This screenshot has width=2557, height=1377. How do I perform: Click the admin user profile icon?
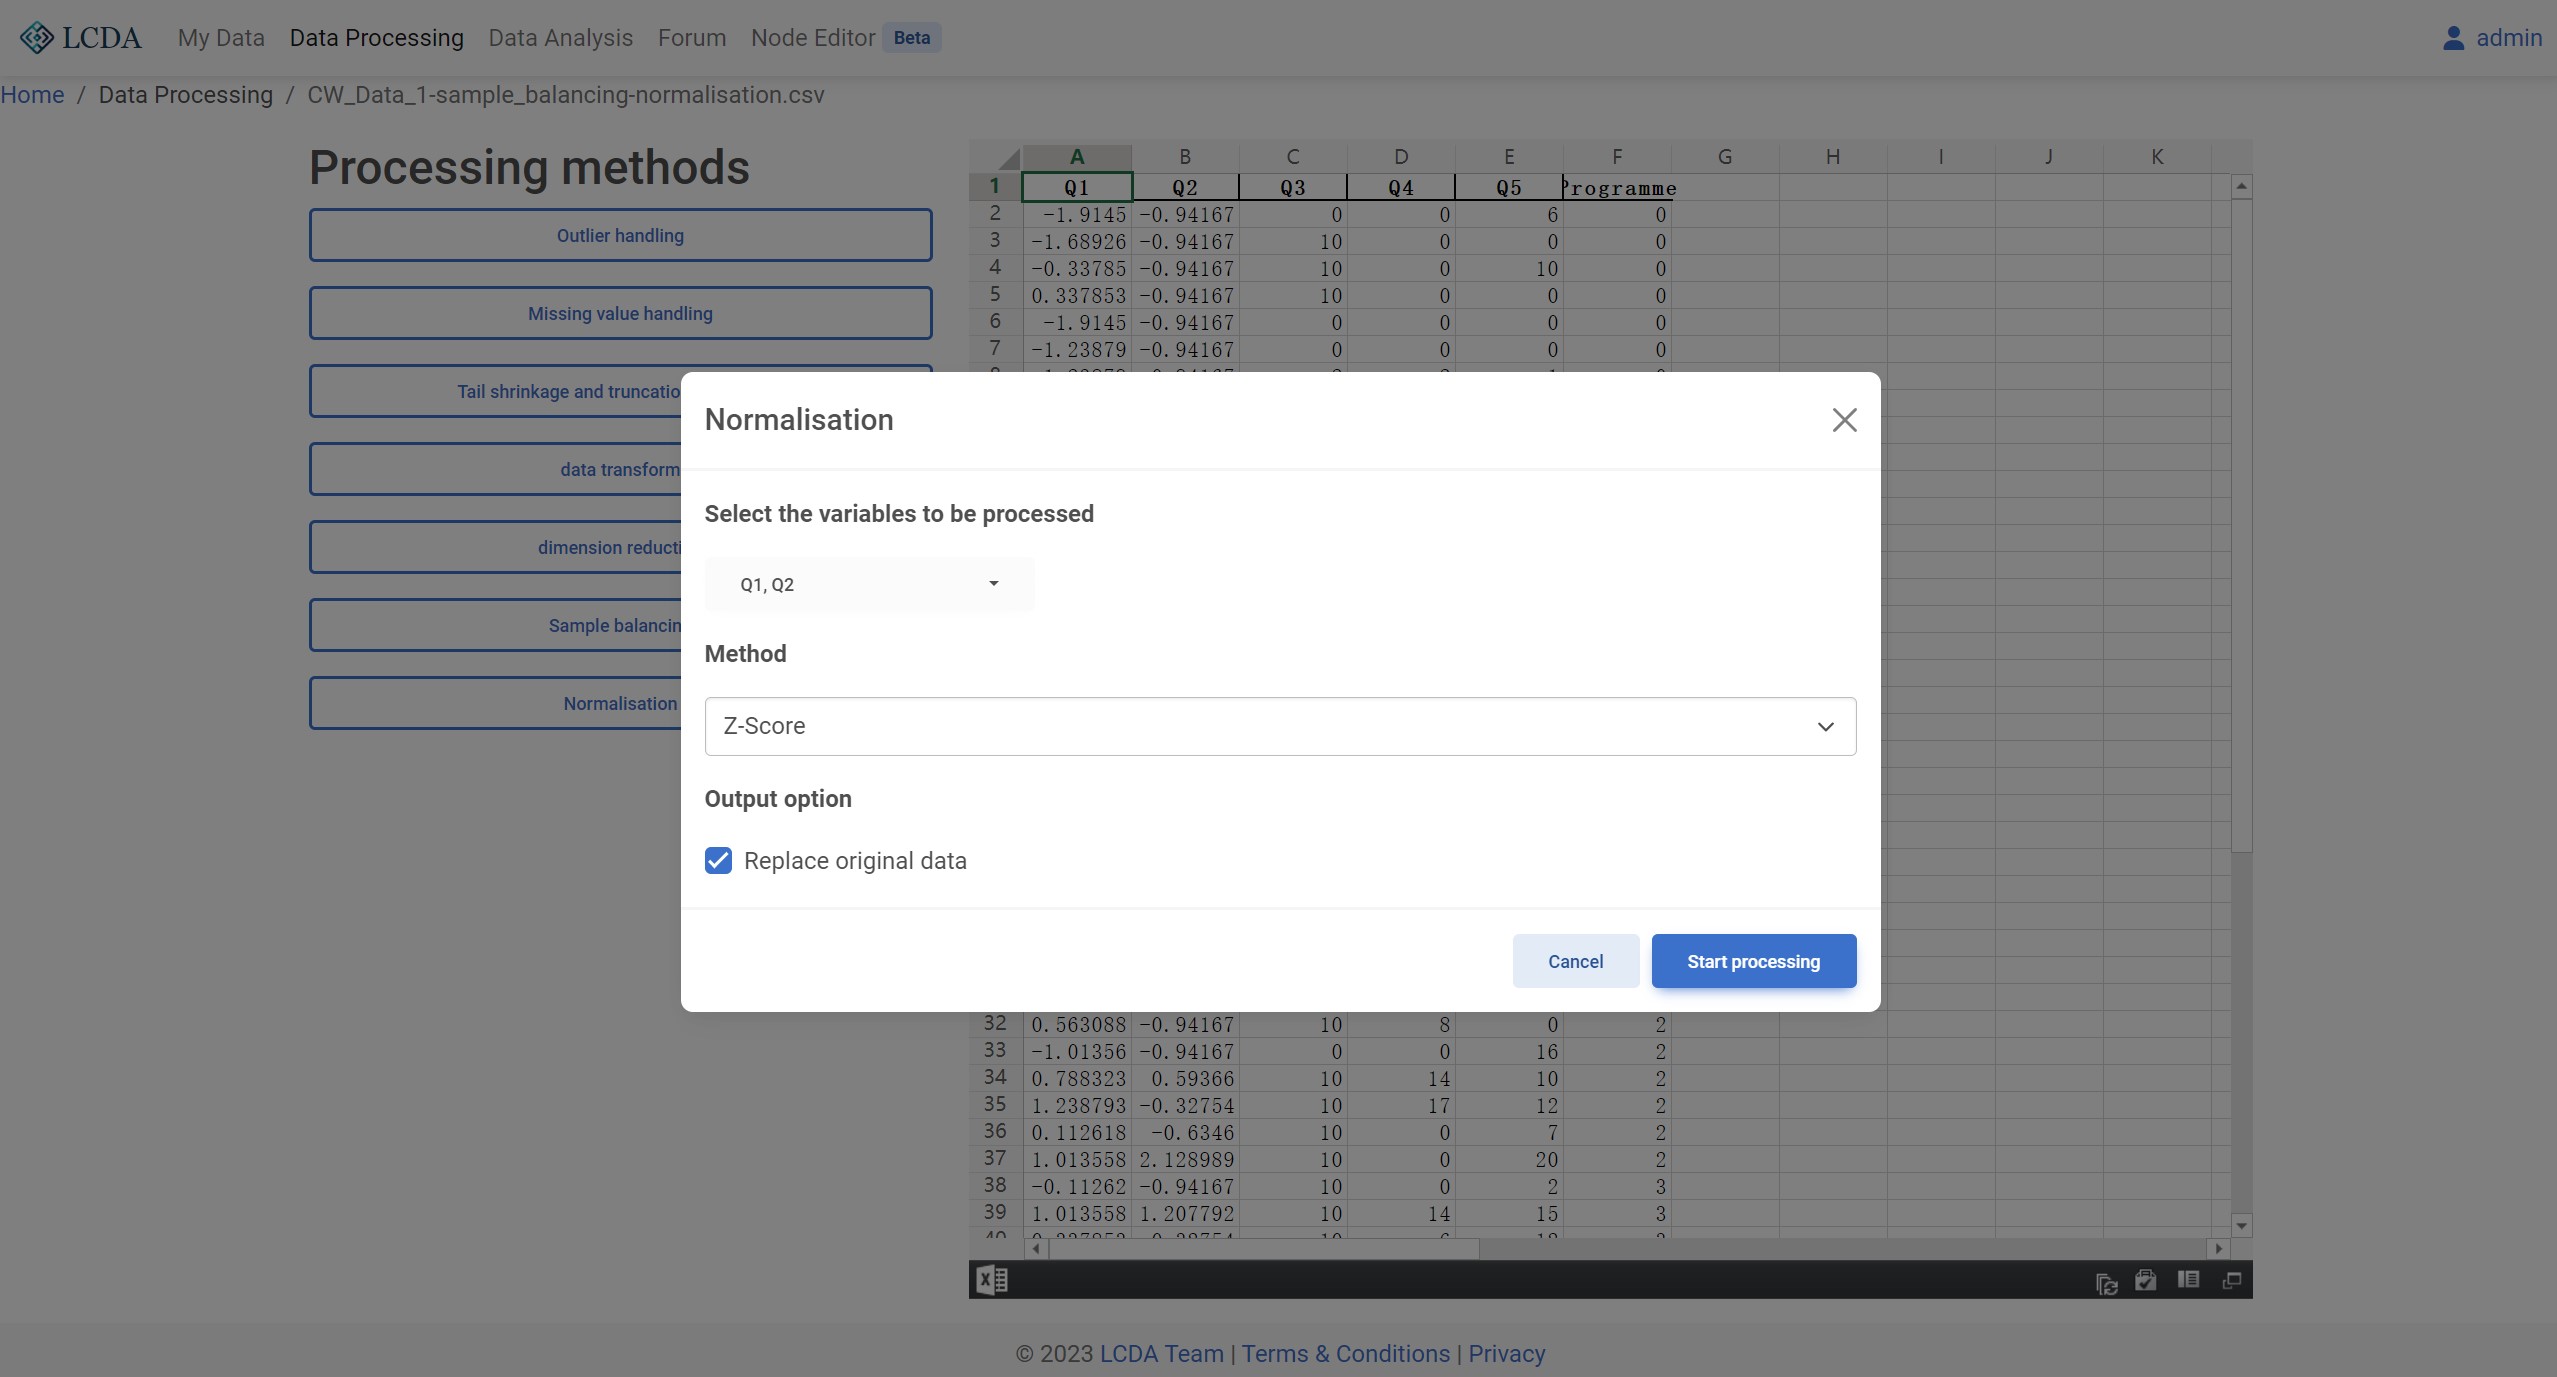(x=2452, y=38)
